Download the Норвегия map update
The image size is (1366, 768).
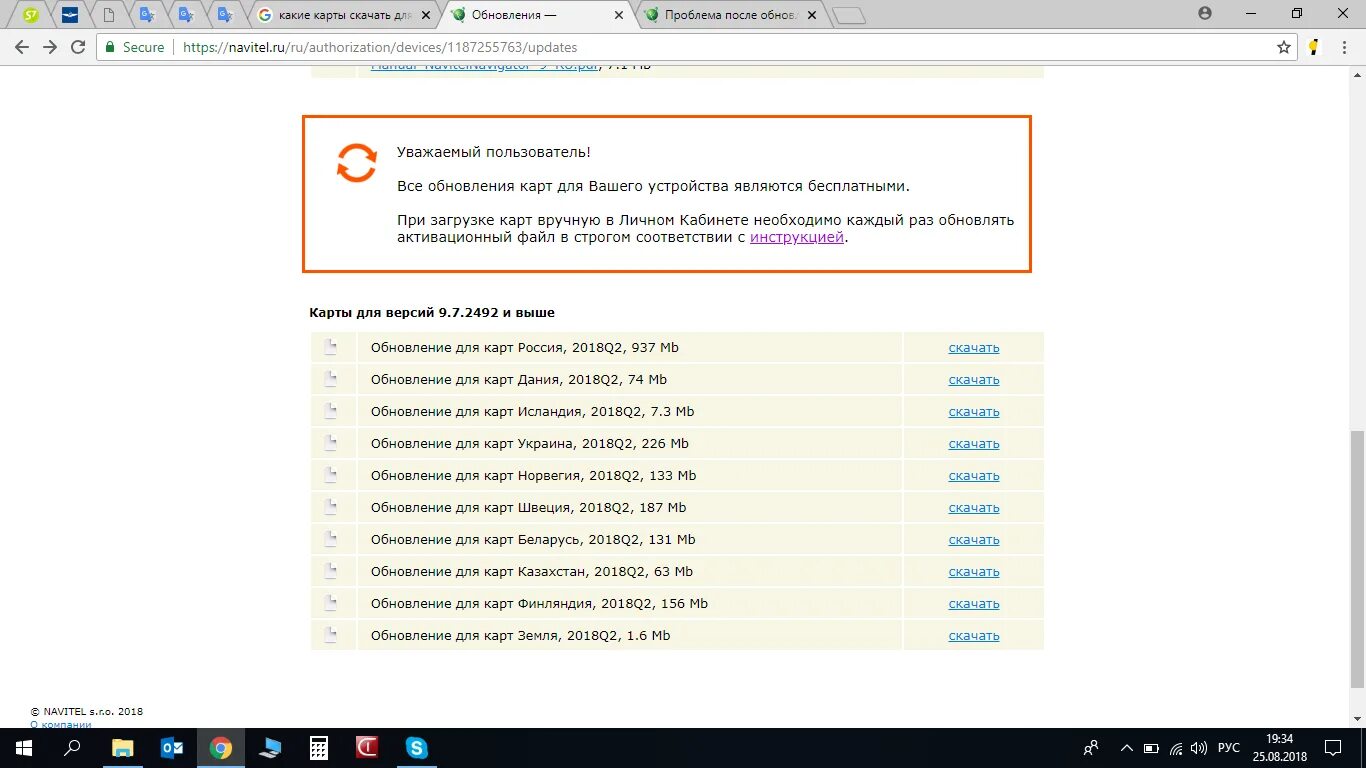(x=974, y=476)
